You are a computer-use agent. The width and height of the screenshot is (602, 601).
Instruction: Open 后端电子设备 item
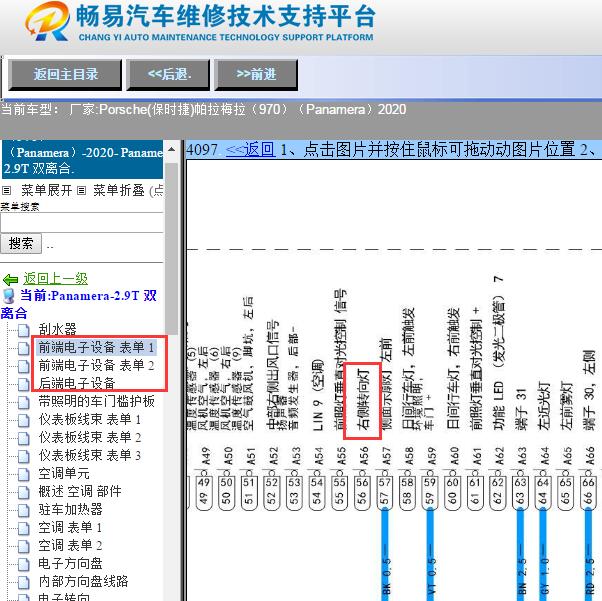[77, 383]
